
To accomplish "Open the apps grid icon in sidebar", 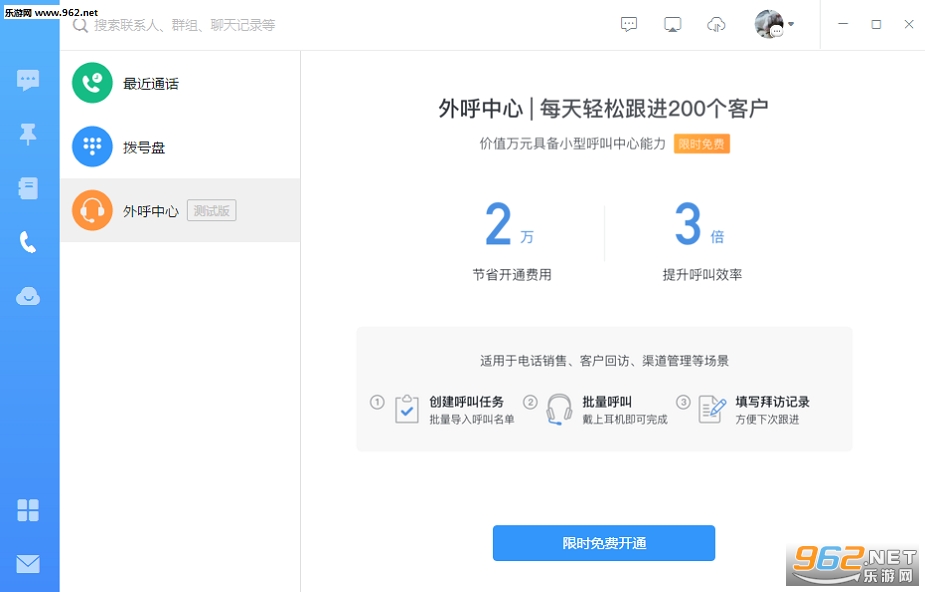I will (28, 510).
